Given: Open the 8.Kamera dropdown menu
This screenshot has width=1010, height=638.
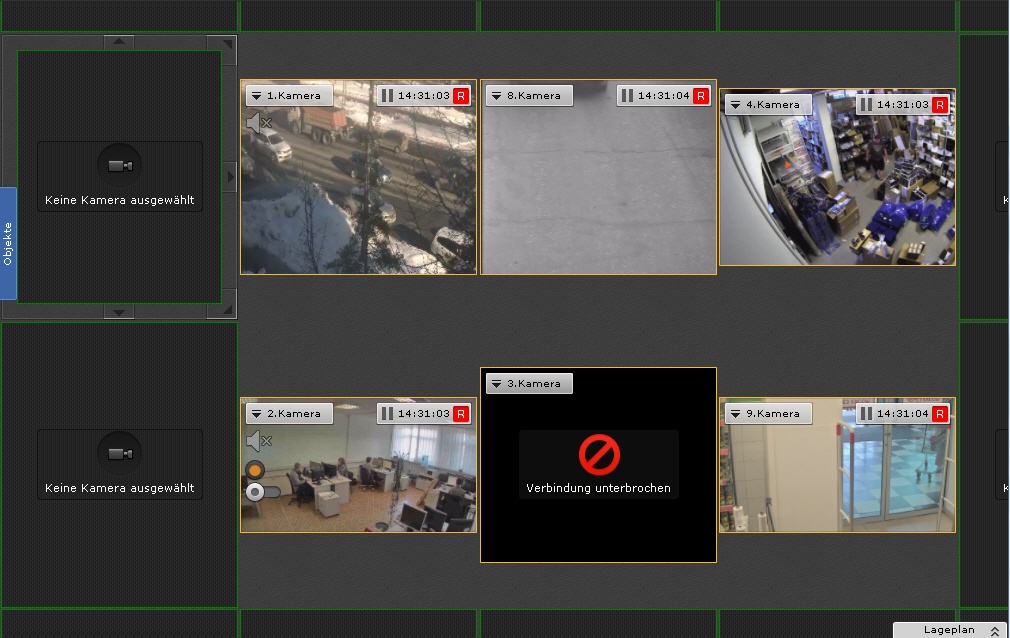Looking at the screenshot, I should point(529,95).
